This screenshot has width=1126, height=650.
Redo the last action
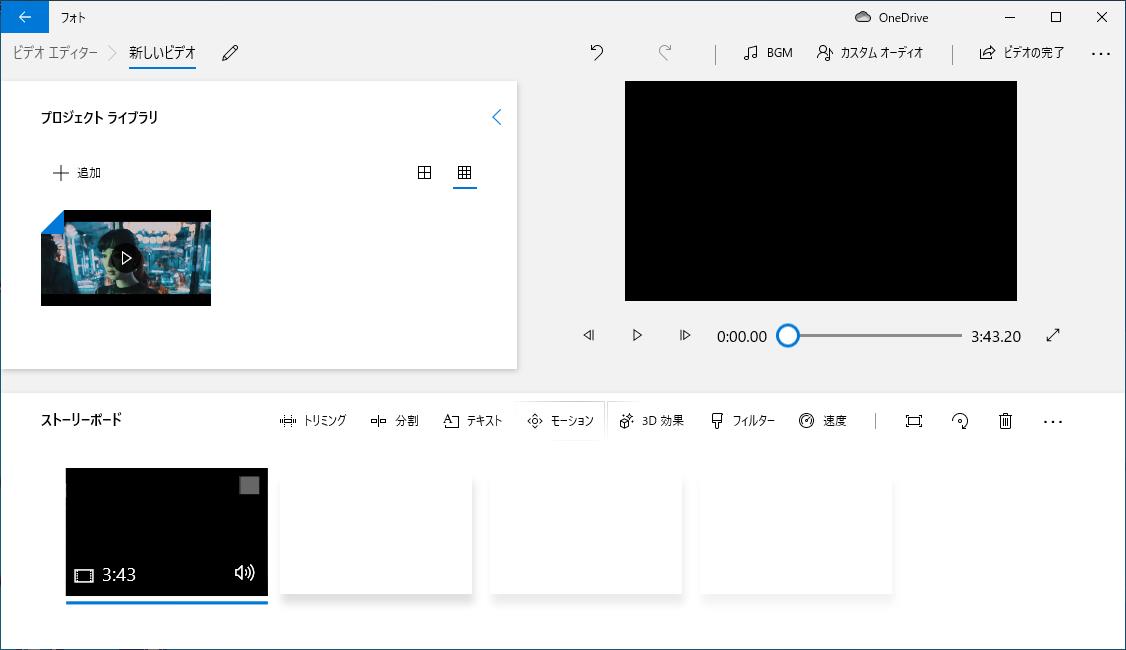tap(665, 52)
